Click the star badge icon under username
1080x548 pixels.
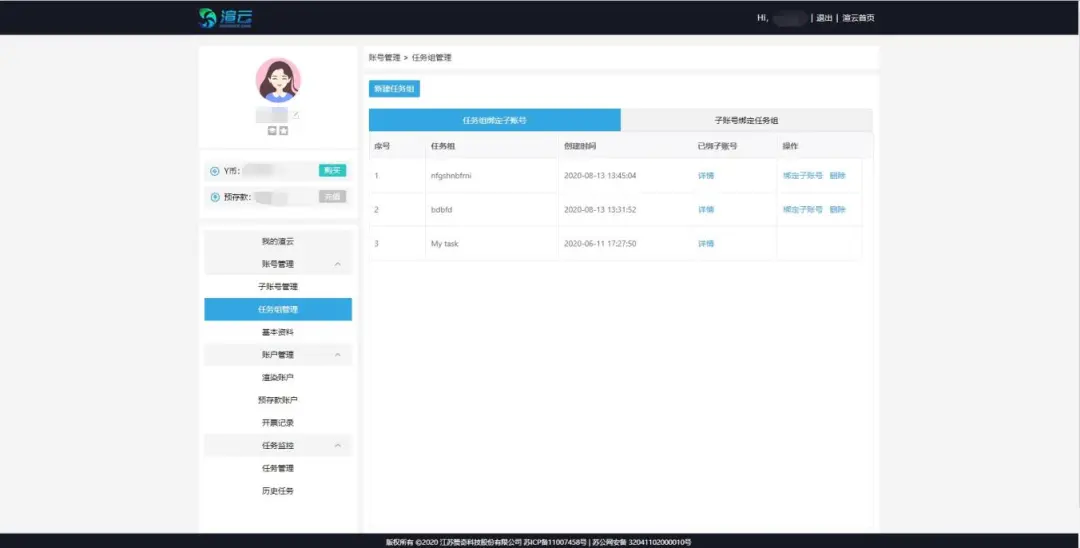(284, 130)
